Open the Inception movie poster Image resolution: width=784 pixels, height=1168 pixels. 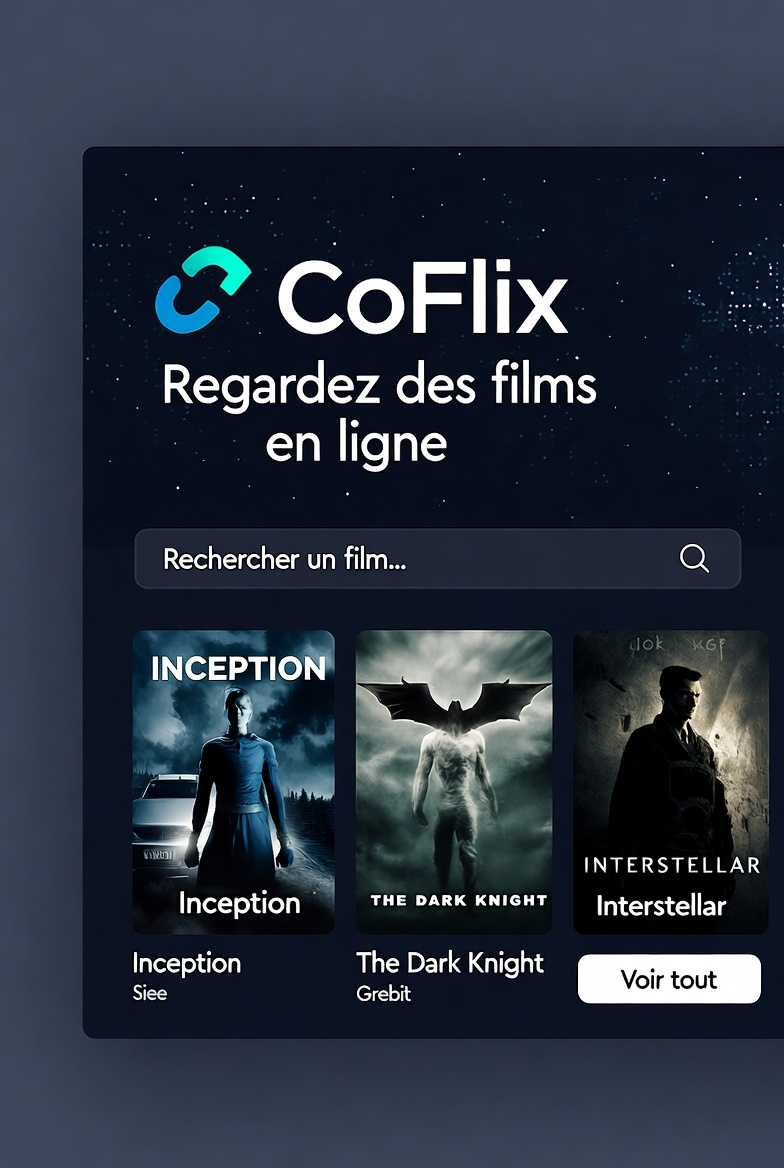point(233,781)
